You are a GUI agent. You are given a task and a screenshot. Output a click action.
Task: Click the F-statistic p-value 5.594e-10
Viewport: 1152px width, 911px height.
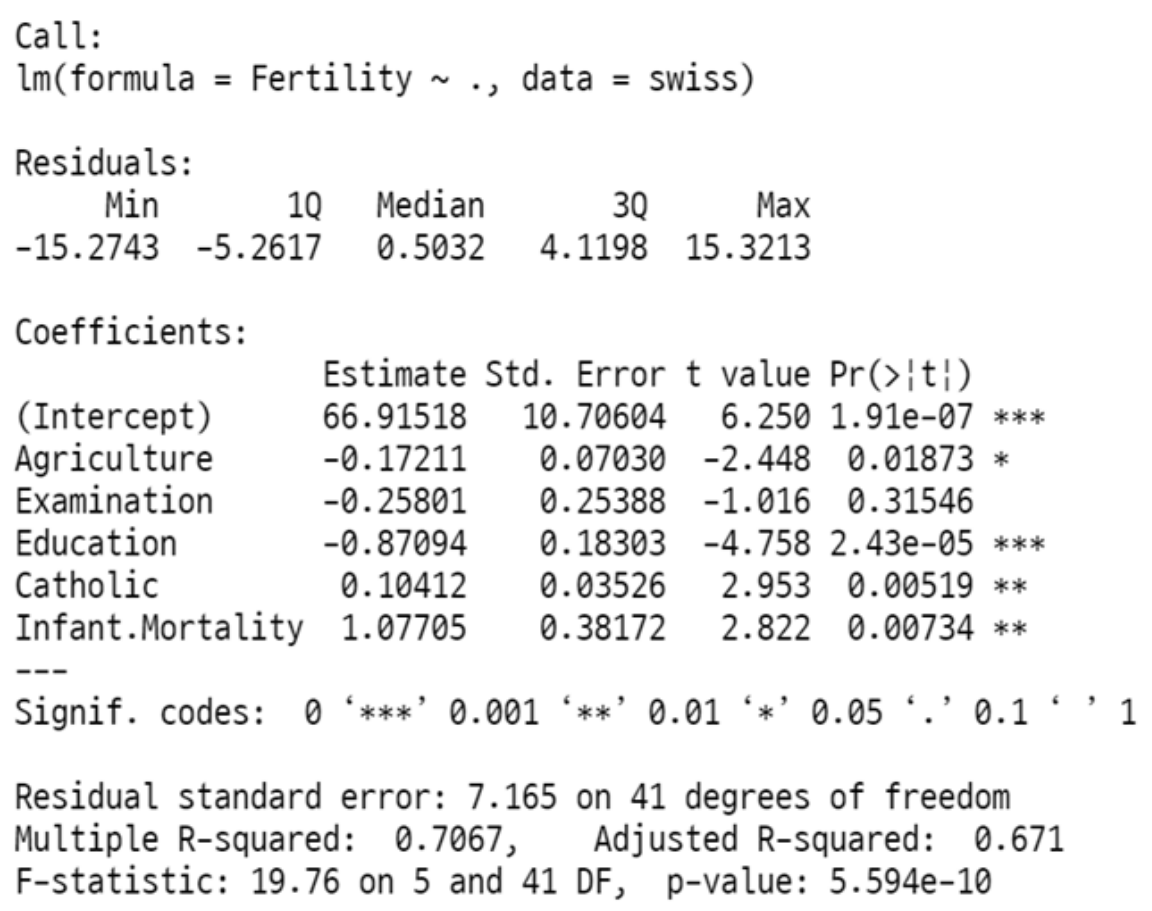[x=910, y=882]
